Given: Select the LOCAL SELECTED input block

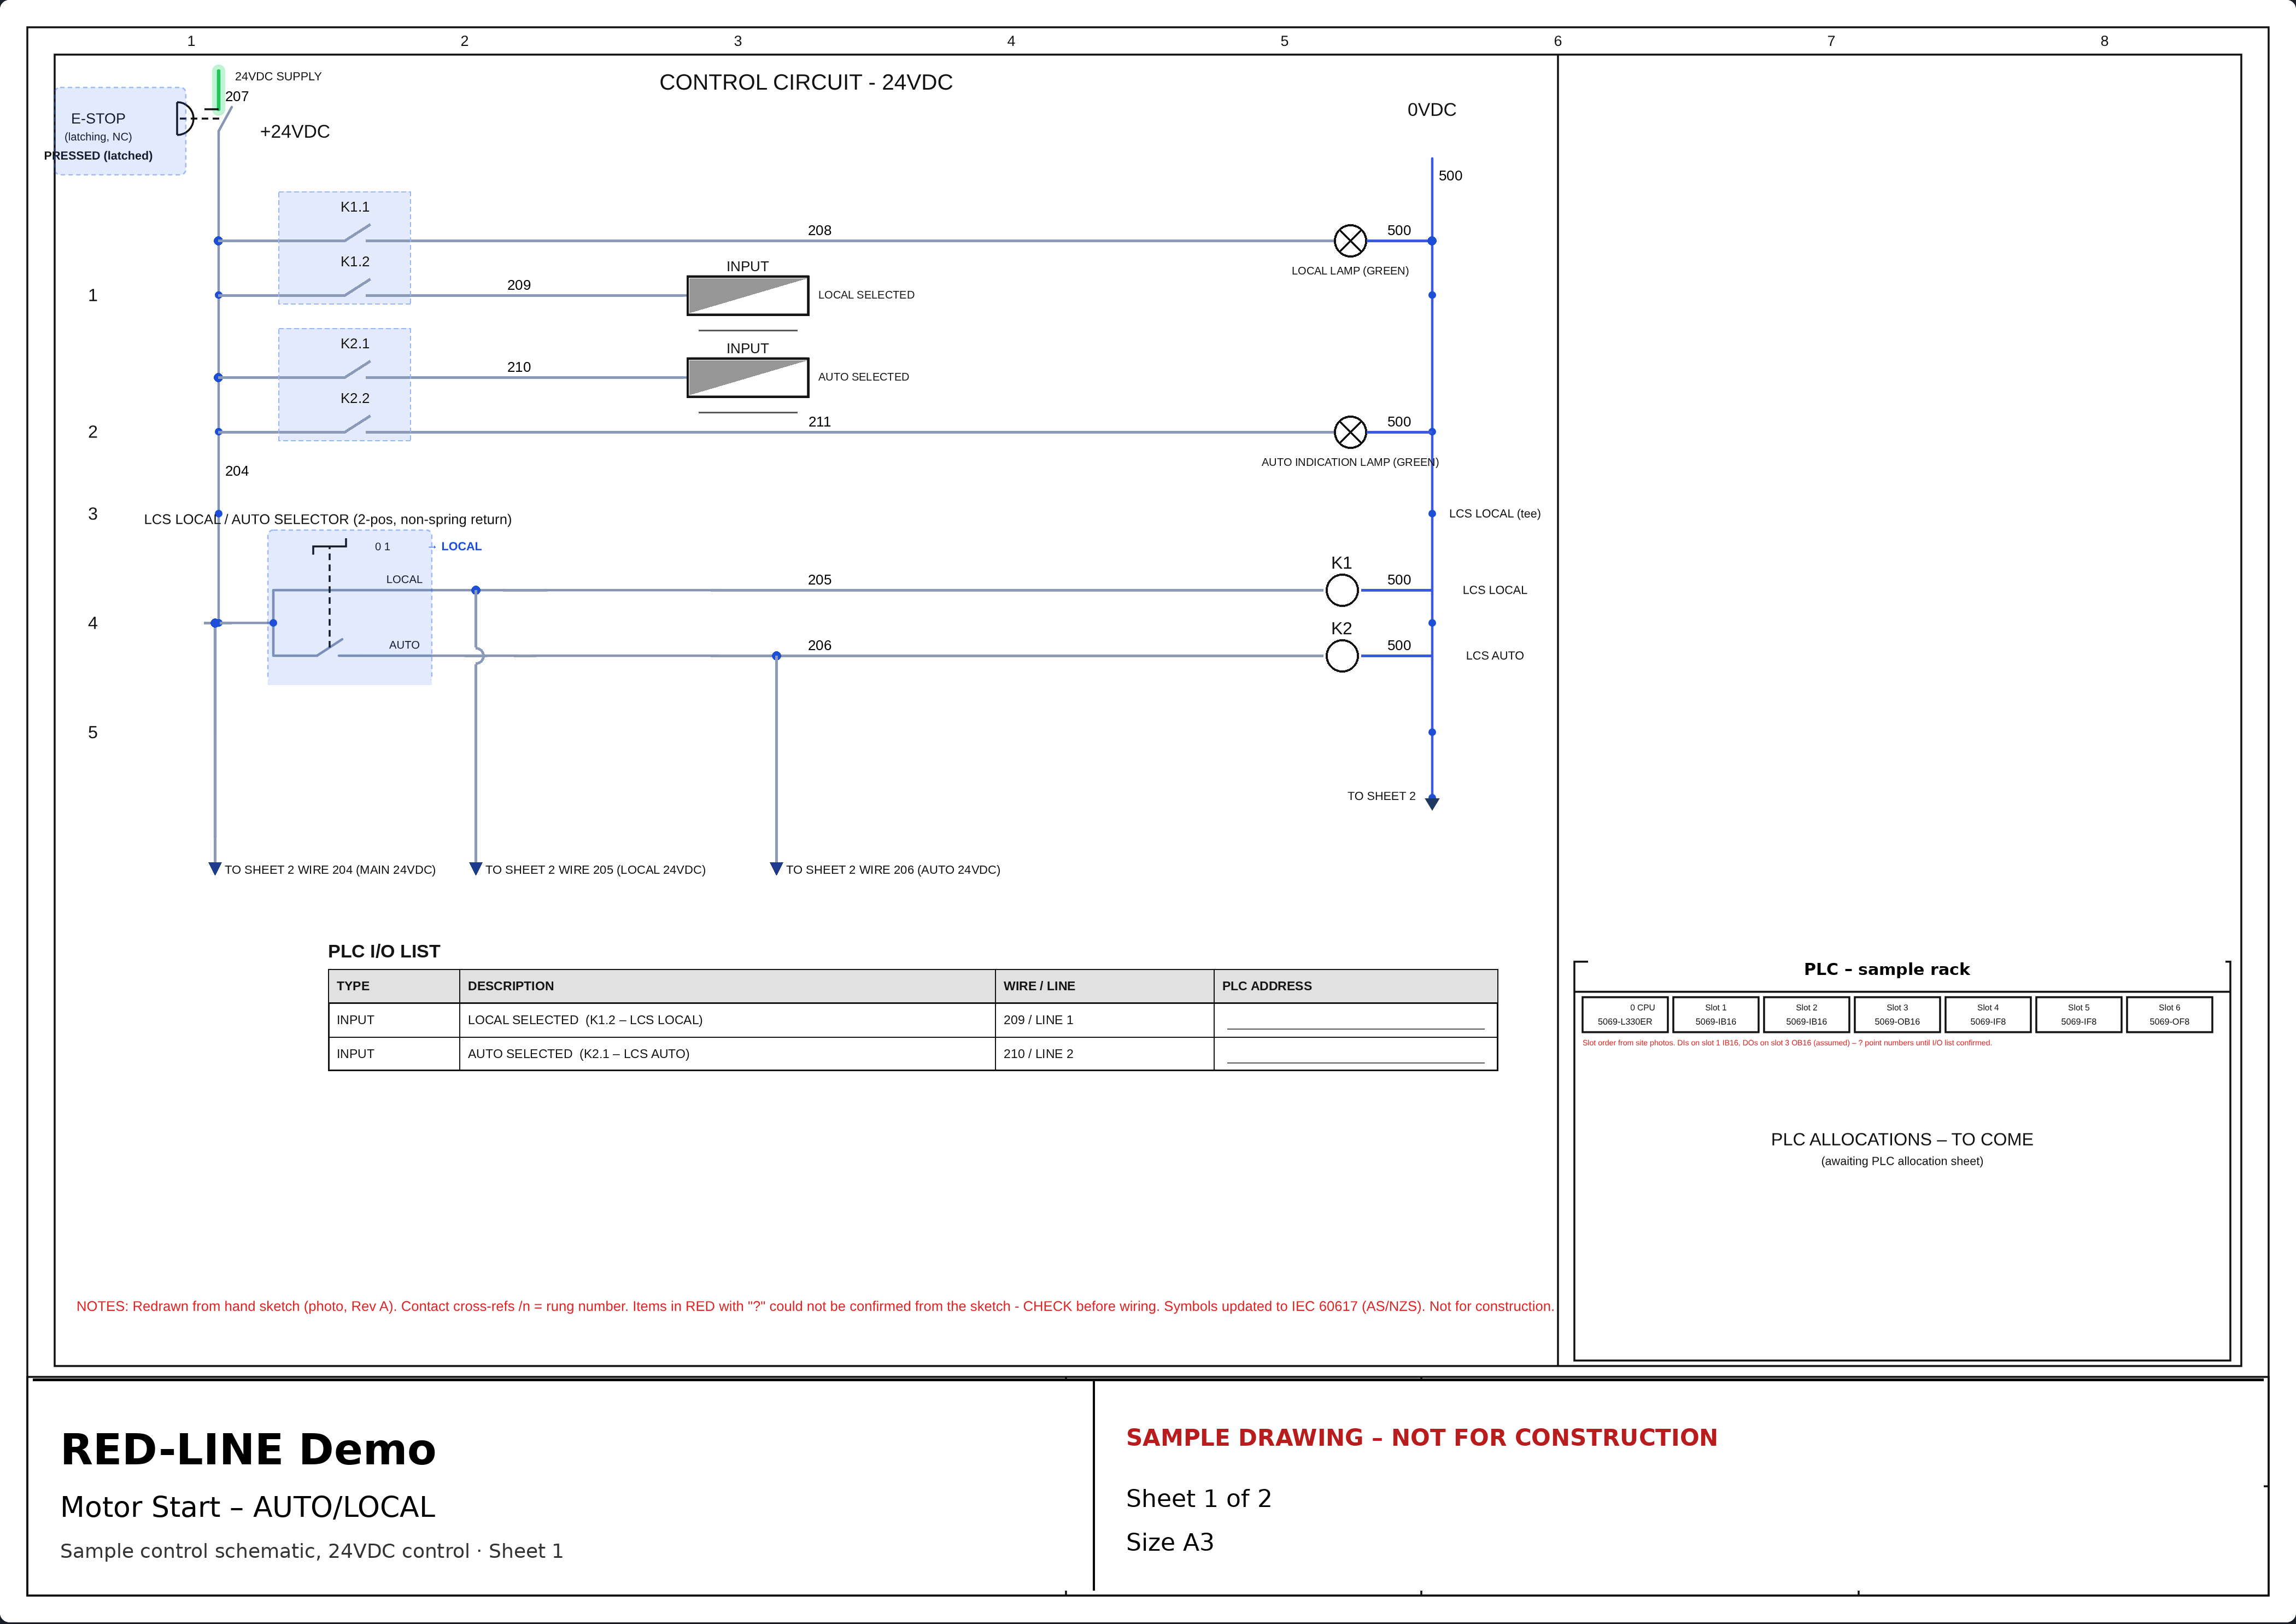Looking at the screenshot, I should pyautogui.click(x=748, y=296).
